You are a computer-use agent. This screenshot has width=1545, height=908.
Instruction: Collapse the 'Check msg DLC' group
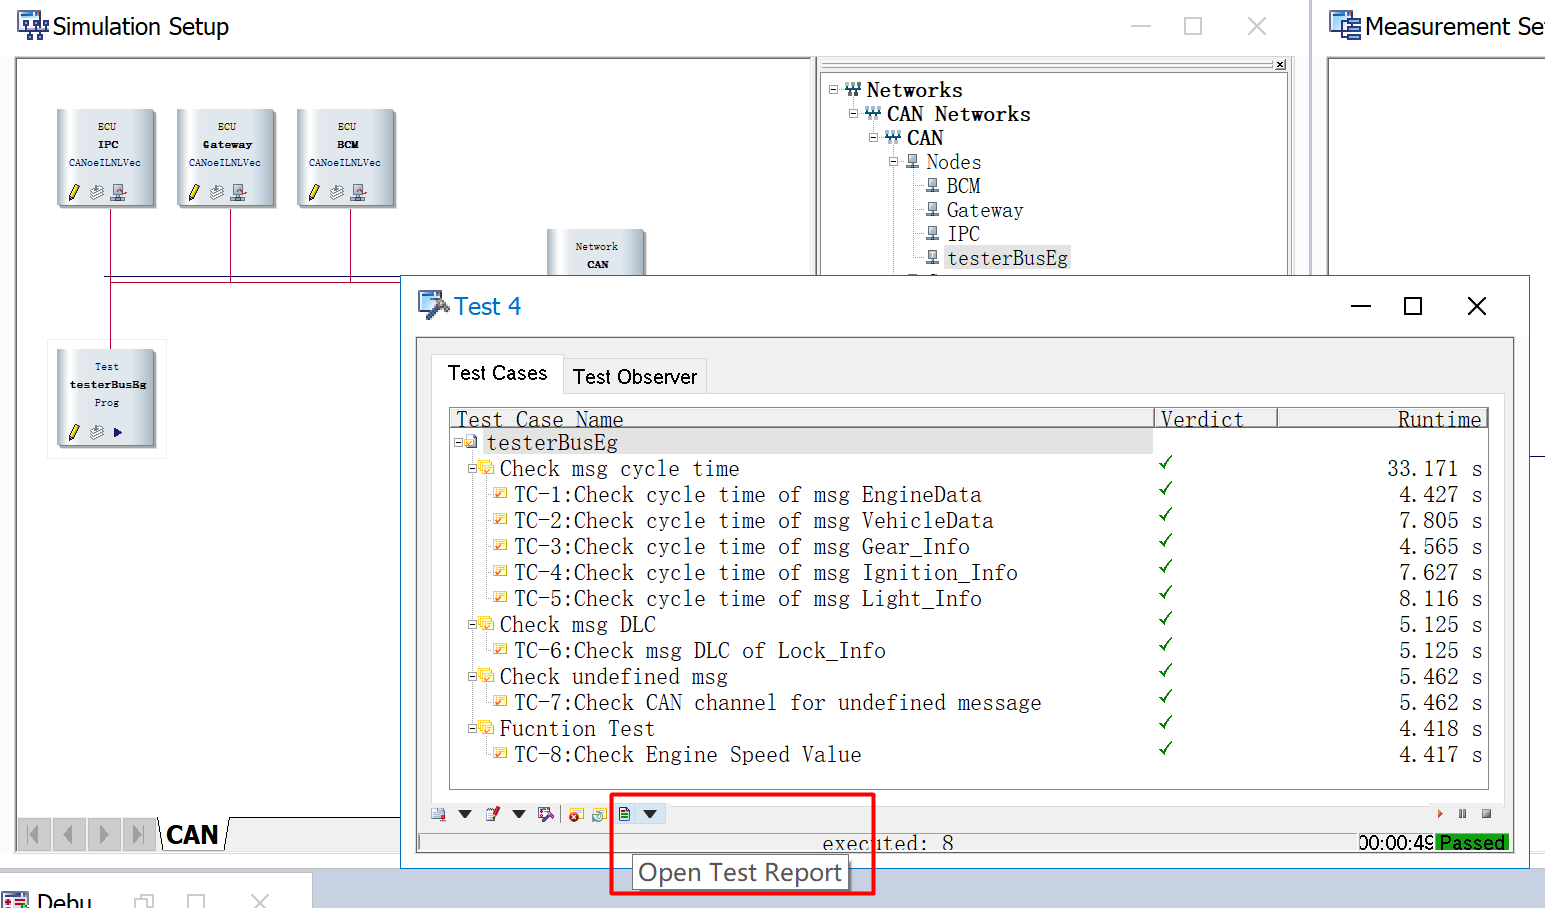(472, 624)
